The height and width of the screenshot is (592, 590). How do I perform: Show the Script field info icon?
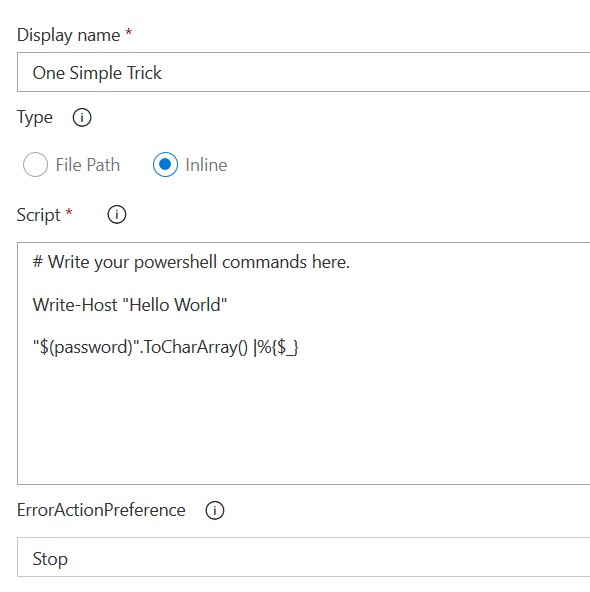117,215
